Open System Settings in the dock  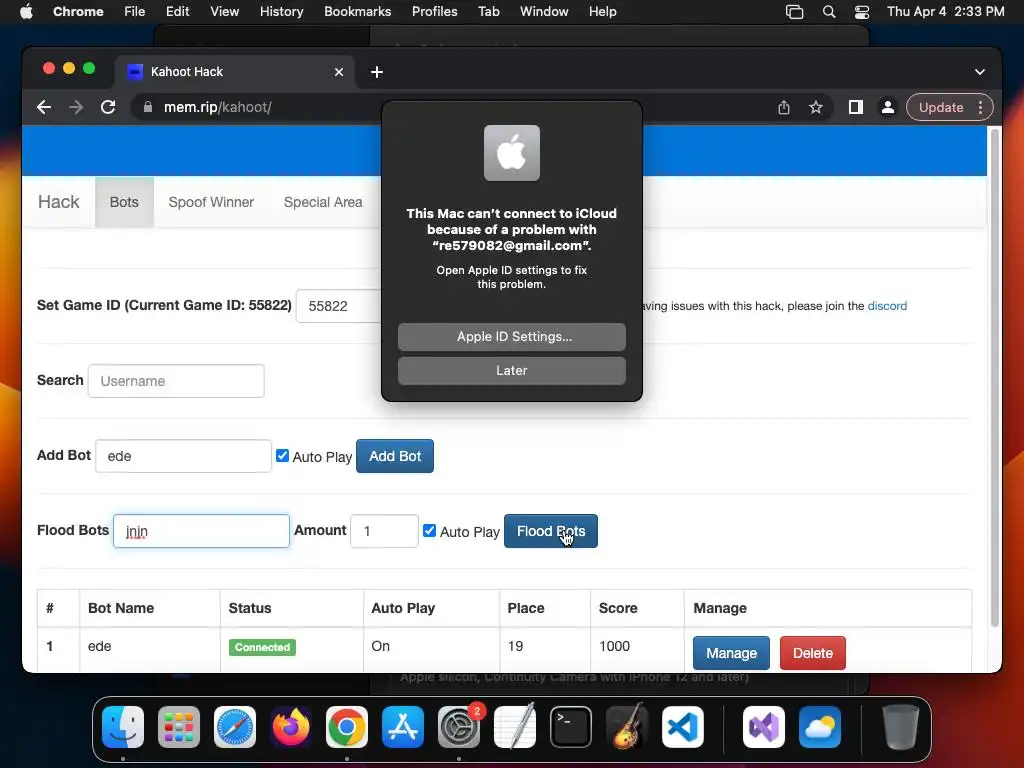459,727
